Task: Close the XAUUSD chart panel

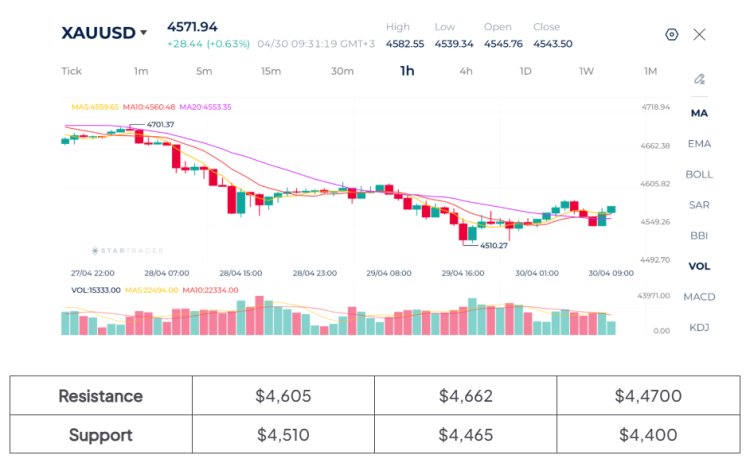Action: coord(700,34)
